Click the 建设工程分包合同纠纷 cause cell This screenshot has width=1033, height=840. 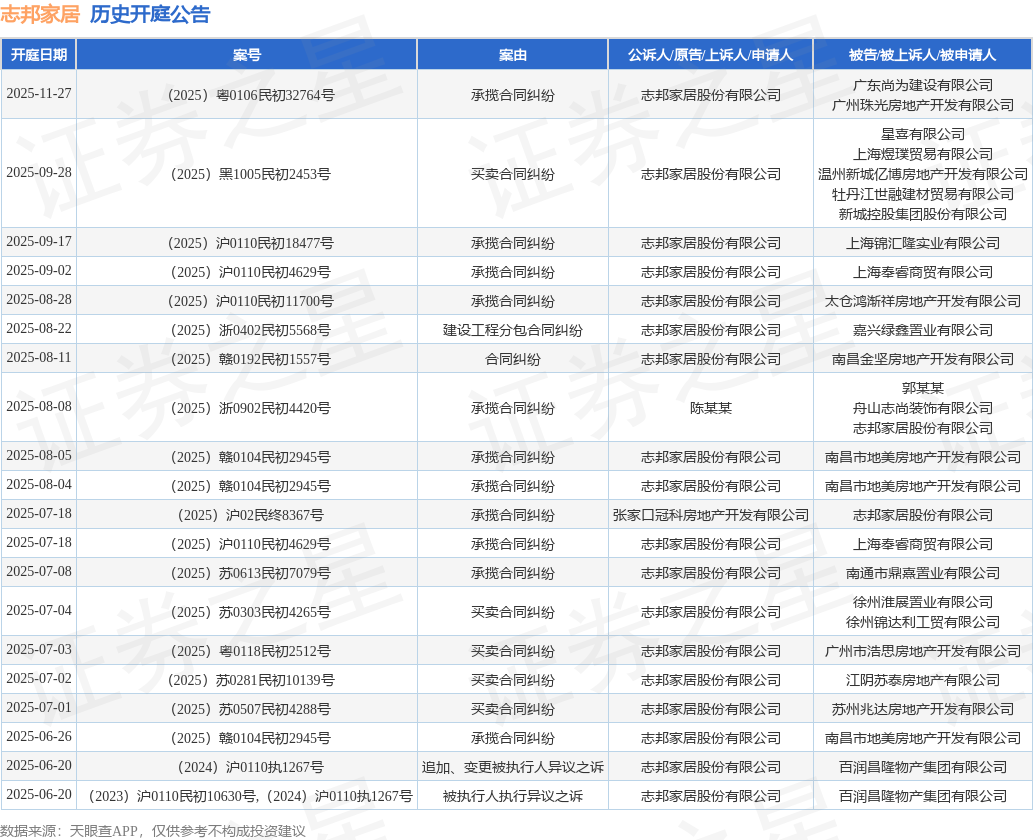[513, 331]
